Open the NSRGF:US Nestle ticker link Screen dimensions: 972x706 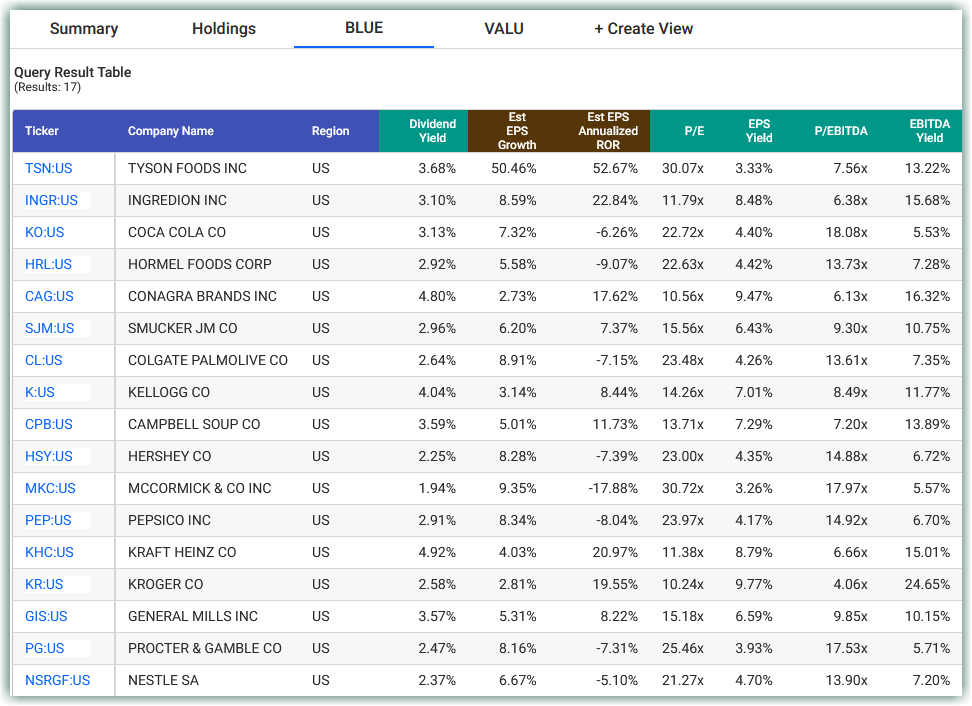click(54, 680)
